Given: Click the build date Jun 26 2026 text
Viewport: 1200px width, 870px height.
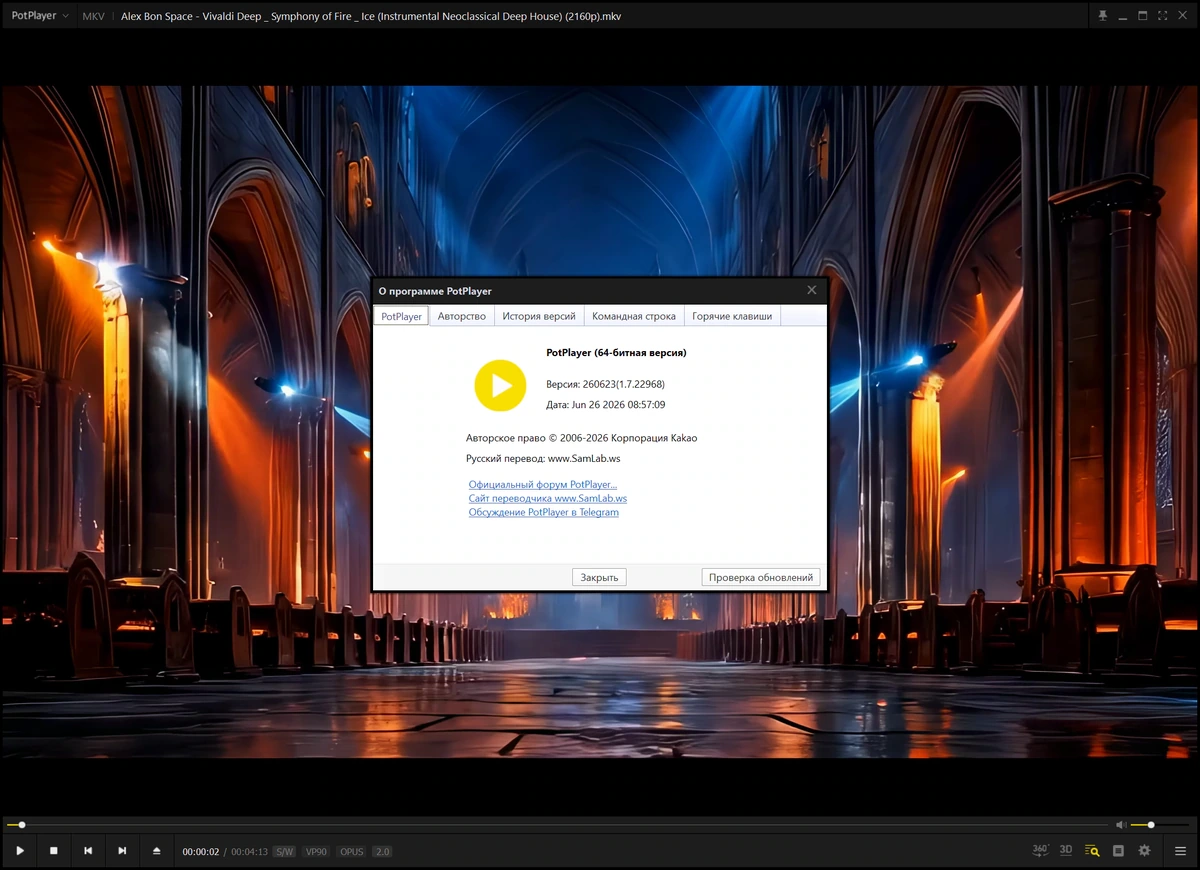Looking at the screenshot, I should click(606, 405).
